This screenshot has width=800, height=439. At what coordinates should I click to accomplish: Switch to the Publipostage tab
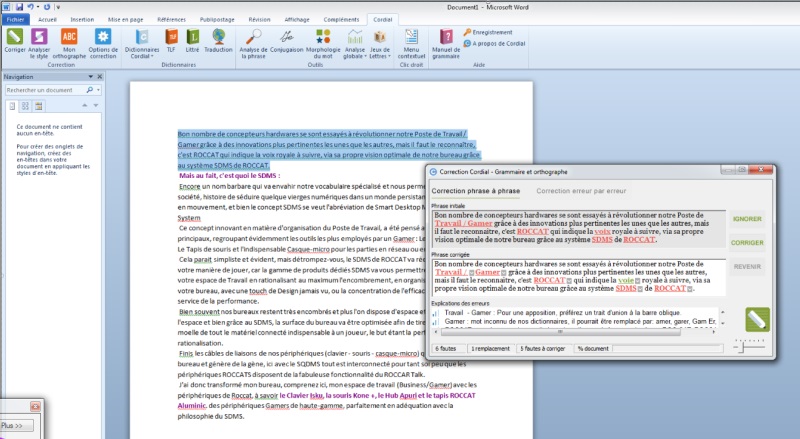click(x=217, y=19)
